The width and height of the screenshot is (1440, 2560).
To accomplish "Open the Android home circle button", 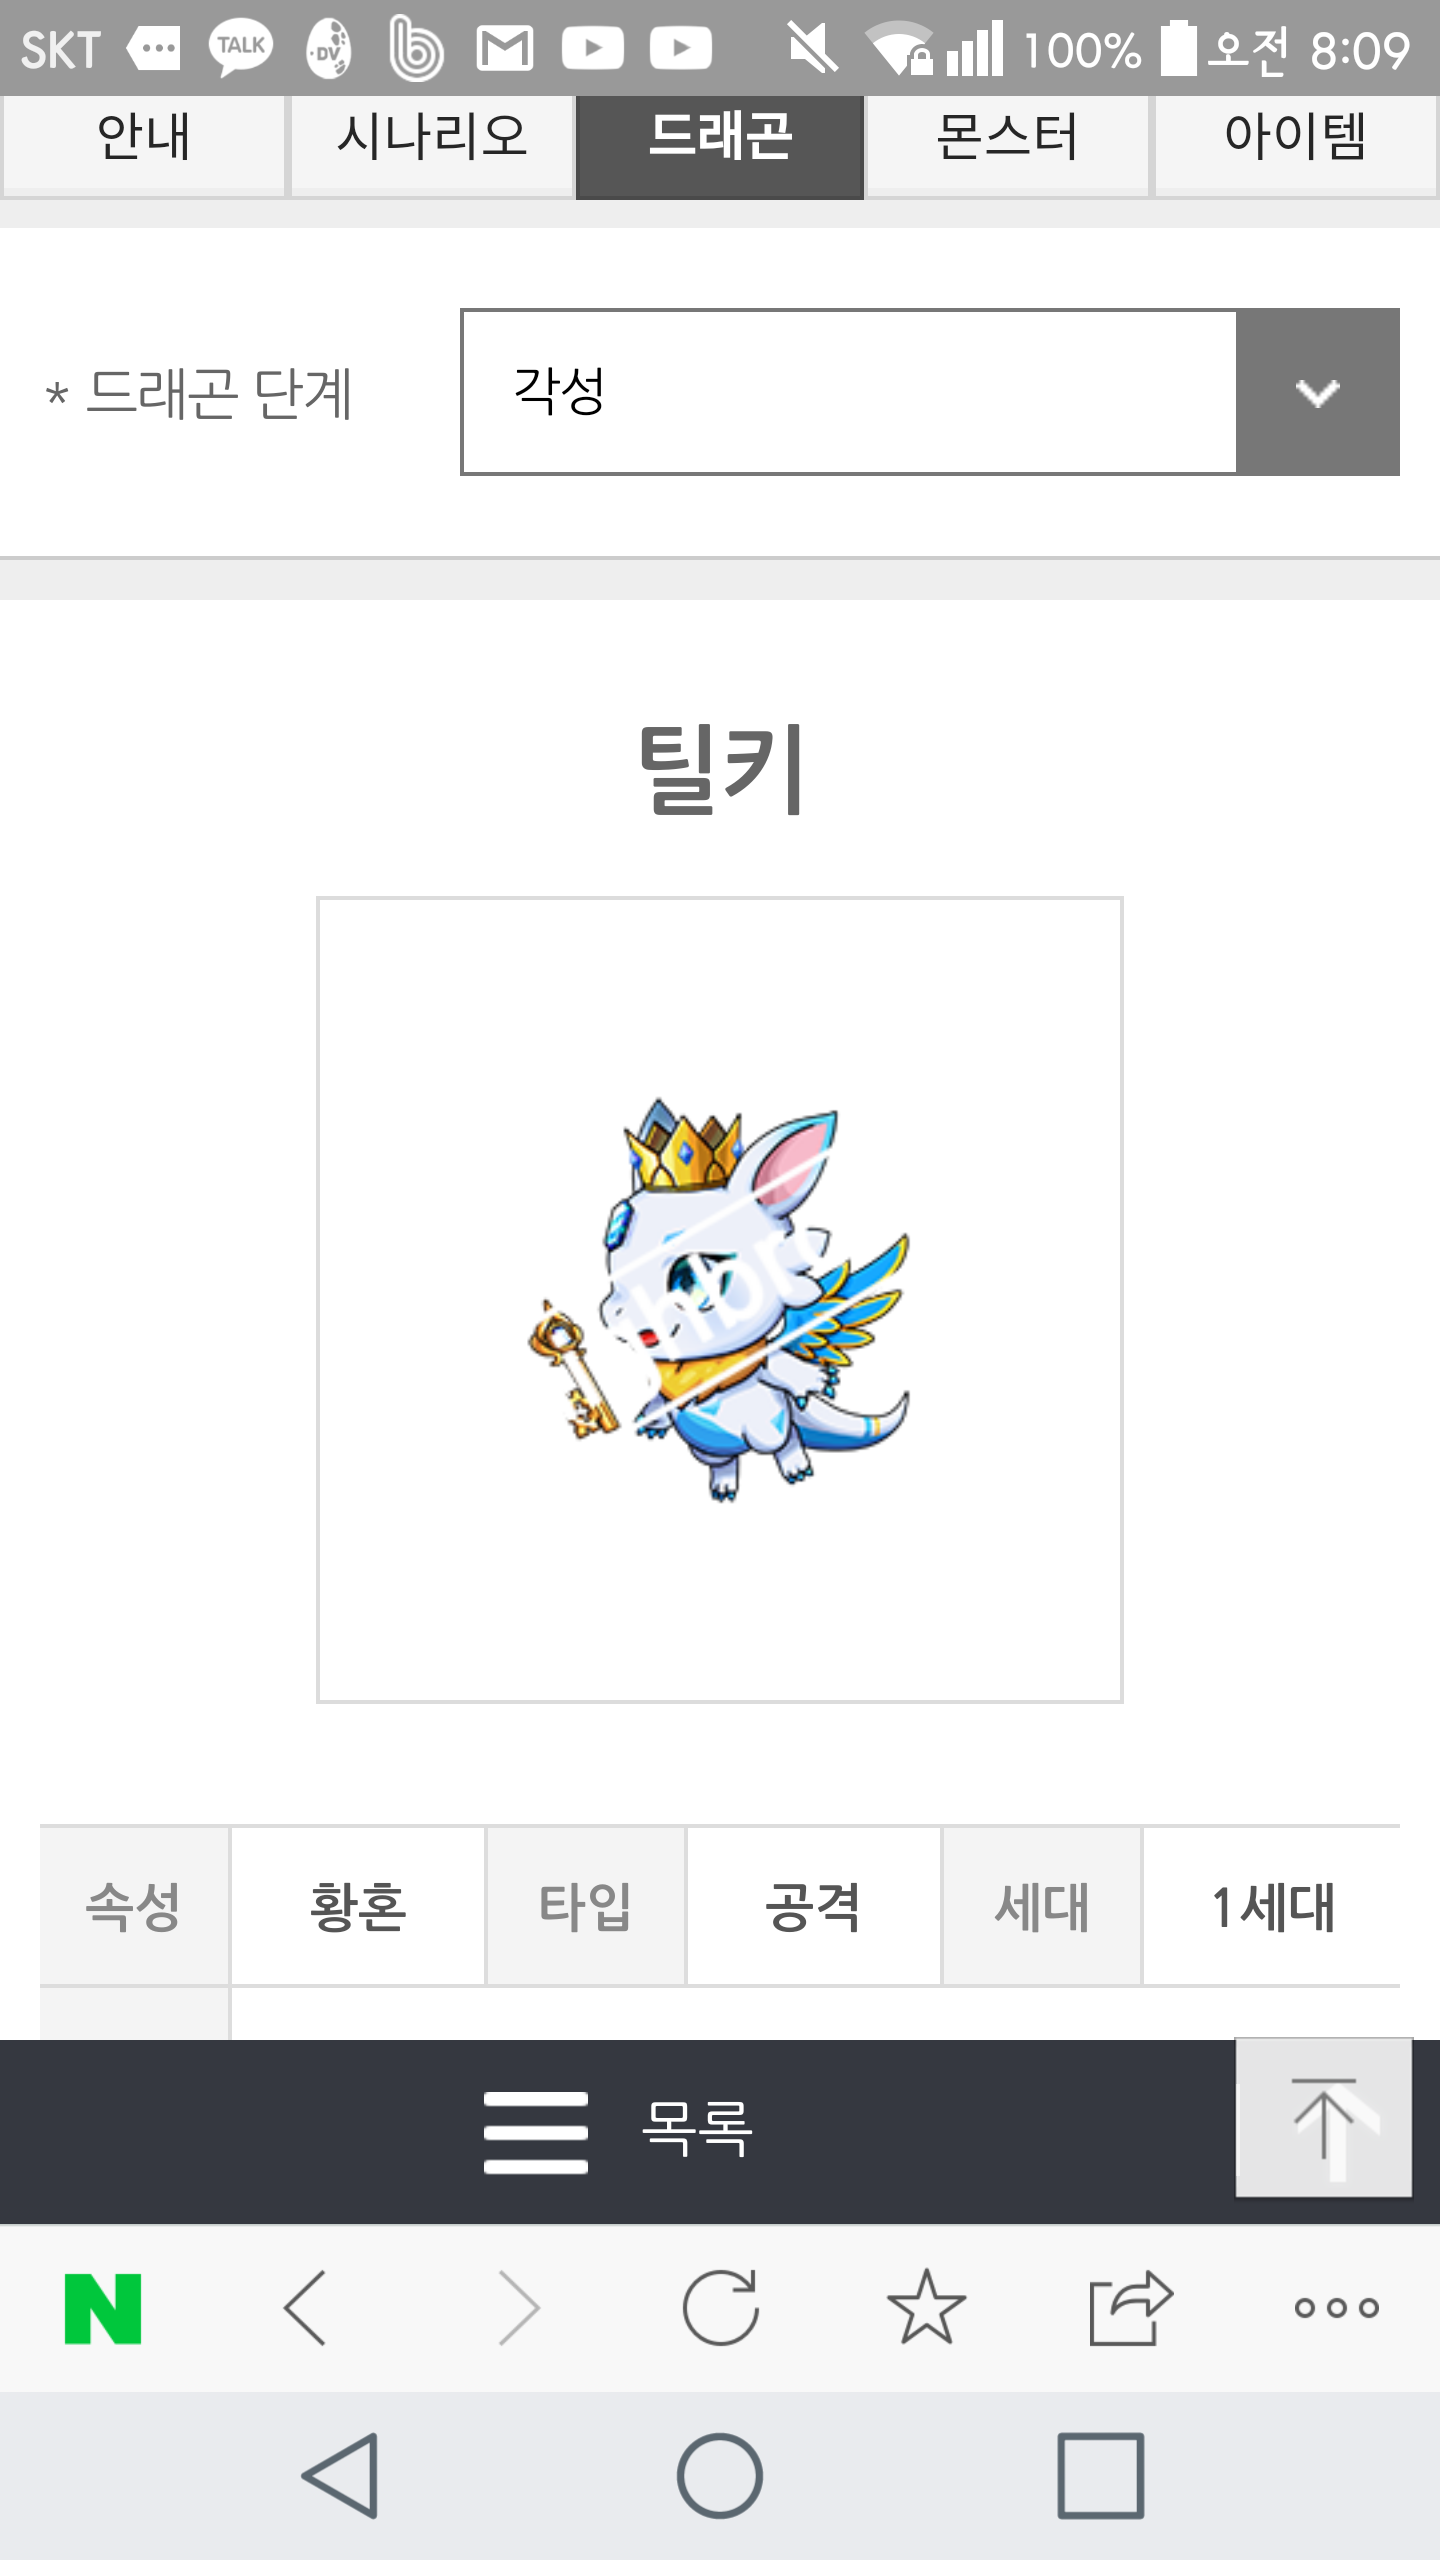I will [x=720, y=2475].
